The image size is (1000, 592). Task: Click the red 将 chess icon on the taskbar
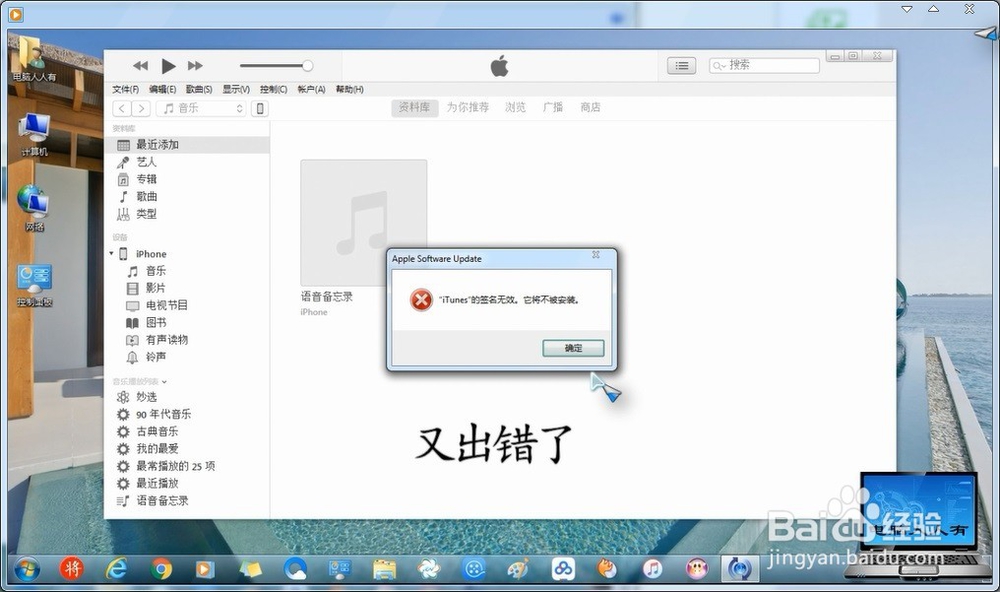(71, 568)
